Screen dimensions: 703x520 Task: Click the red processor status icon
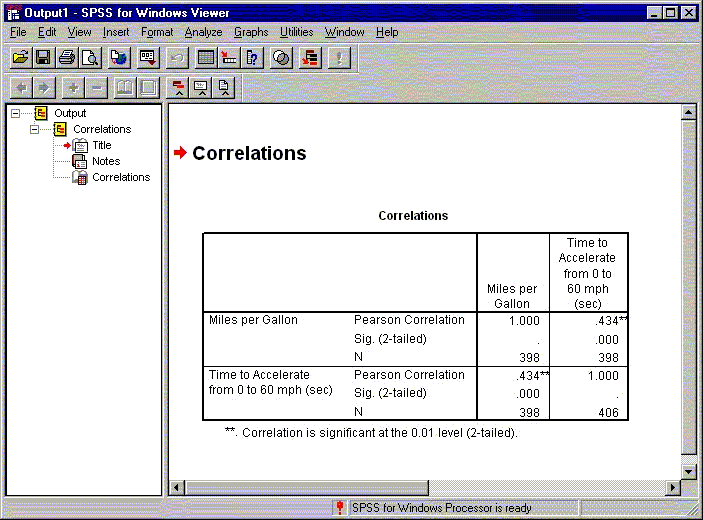340,507
